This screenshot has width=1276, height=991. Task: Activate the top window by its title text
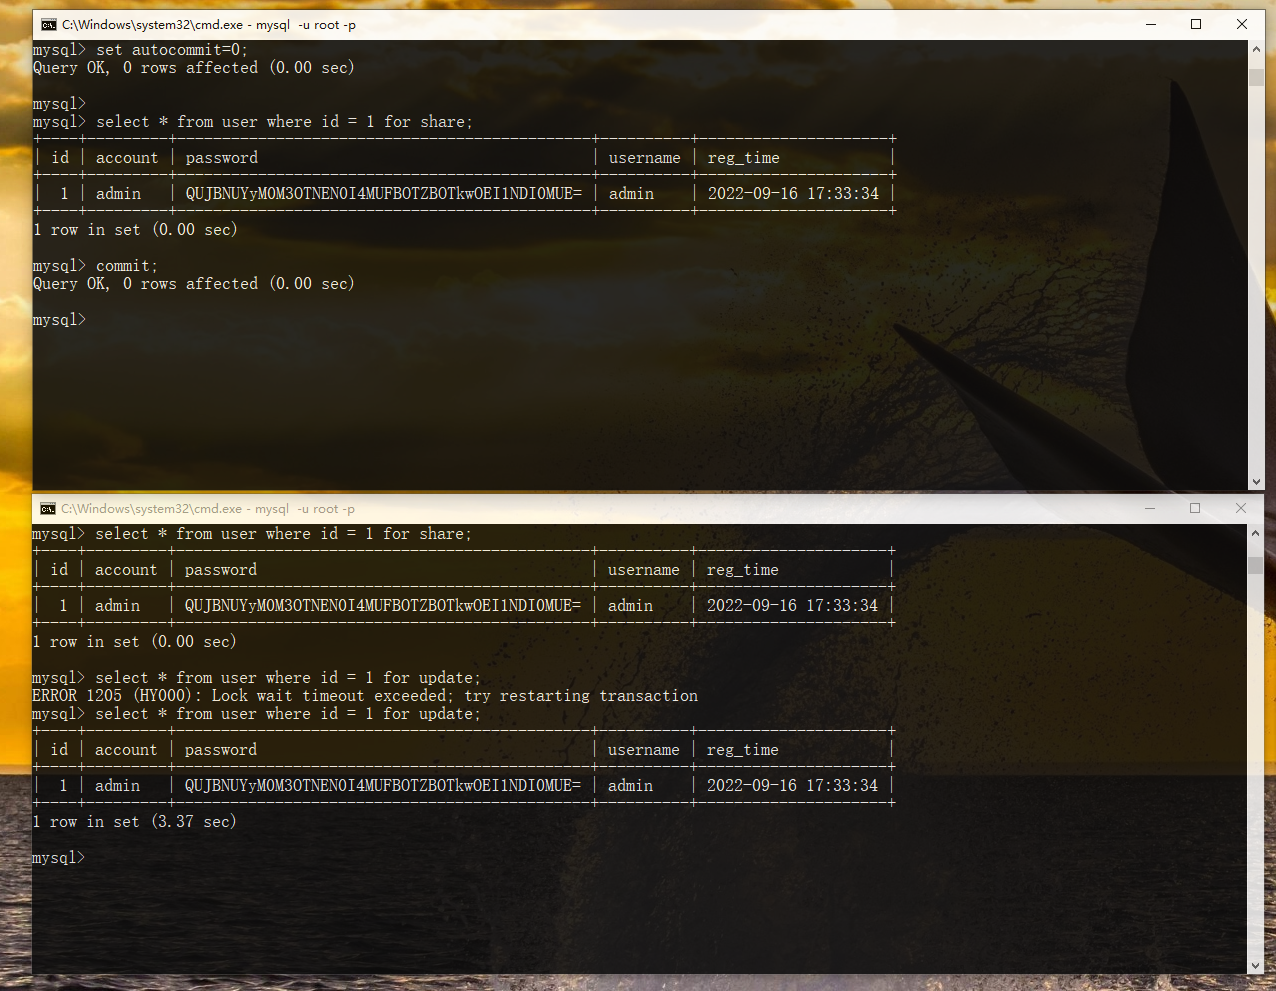pyautogui.click(x=208, y=25)
